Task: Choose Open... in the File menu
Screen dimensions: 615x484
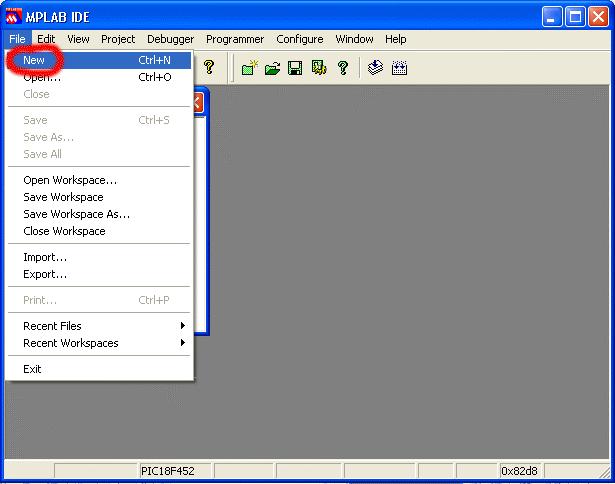Action: point(100,77)
